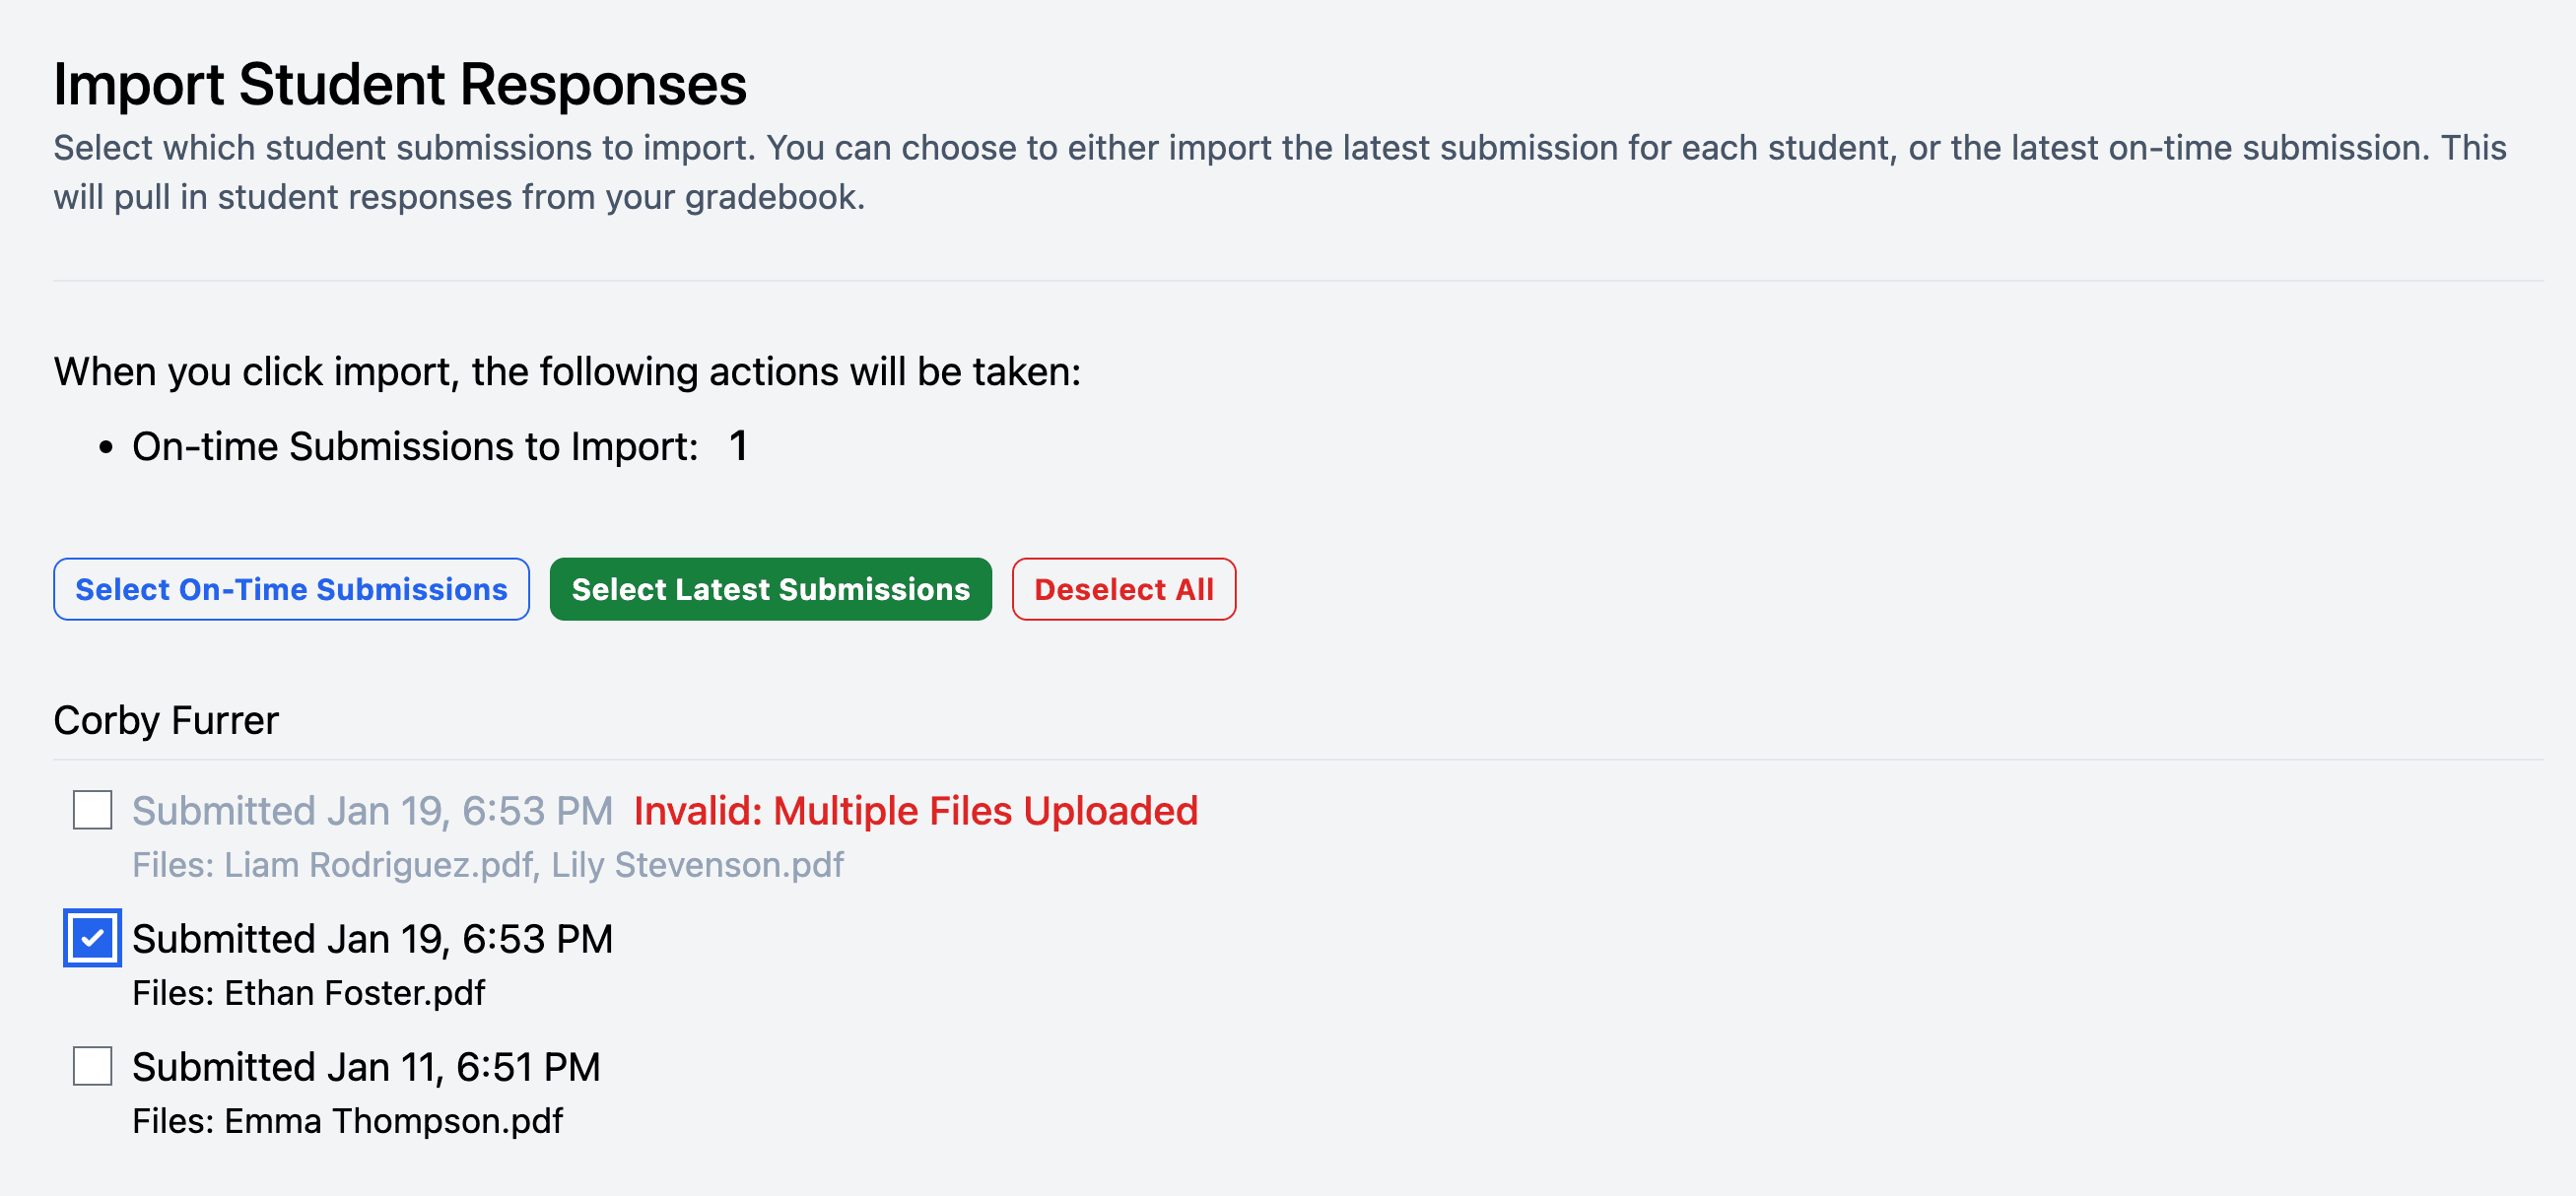
Task: Click the Select On-Time Submissions button
Action: pyautogui.click(x=291, y=589)
